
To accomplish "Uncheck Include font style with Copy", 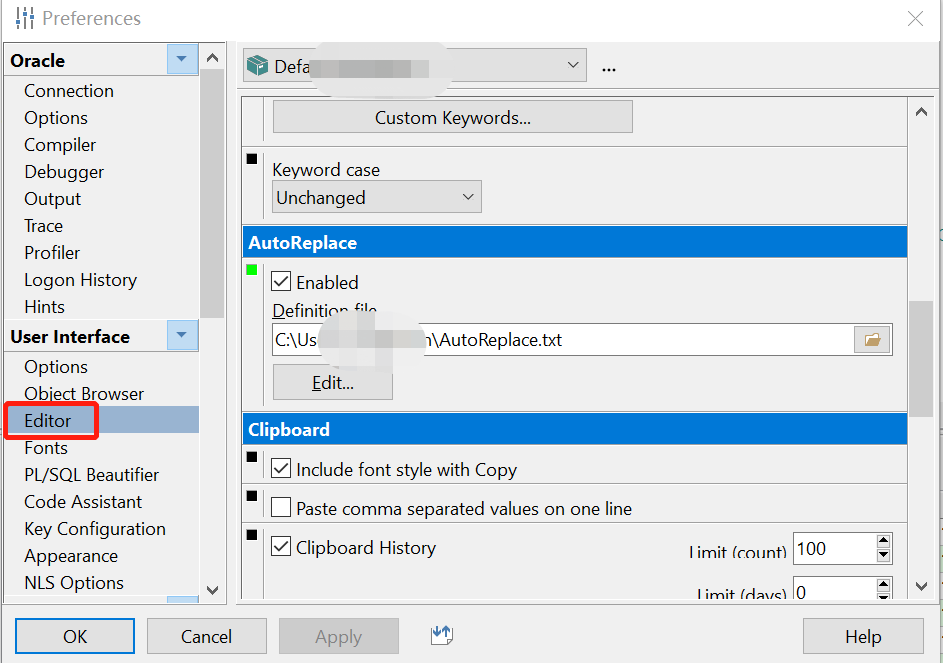I will tap(281, 468).
